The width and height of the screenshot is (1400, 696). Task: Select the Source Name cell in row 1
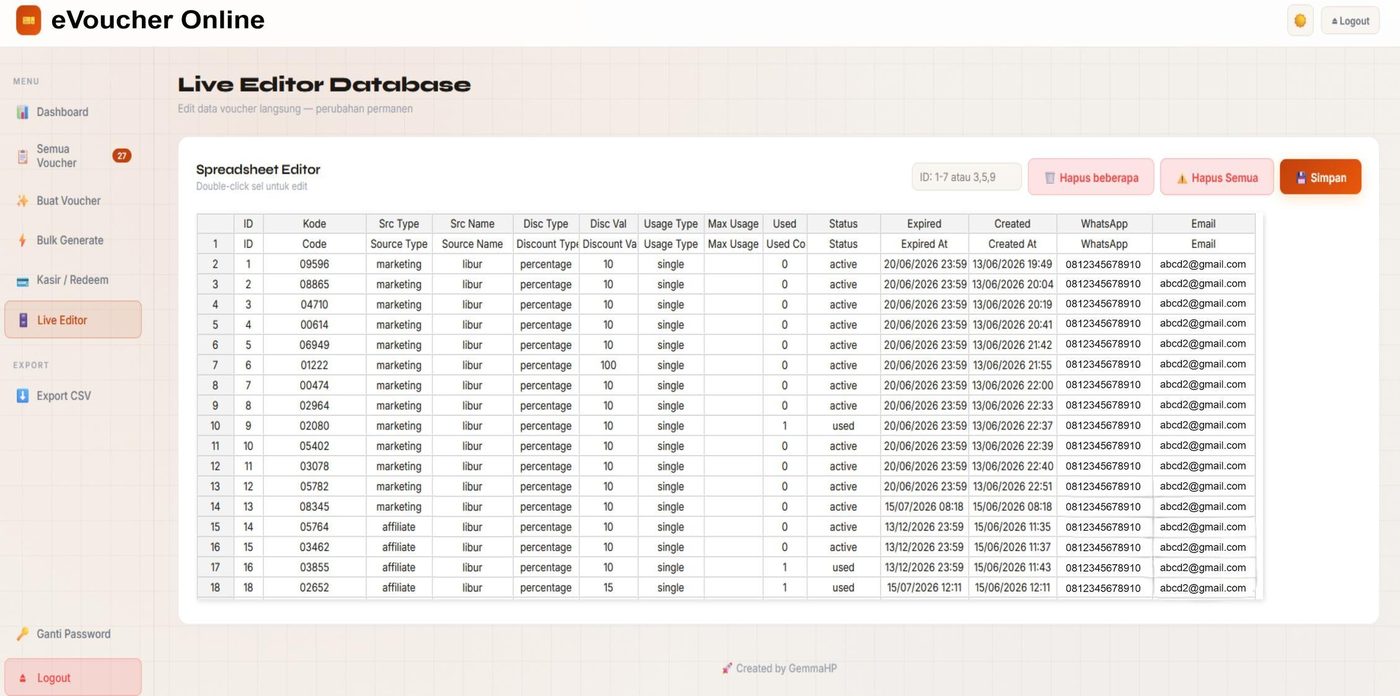pos(472,244)
